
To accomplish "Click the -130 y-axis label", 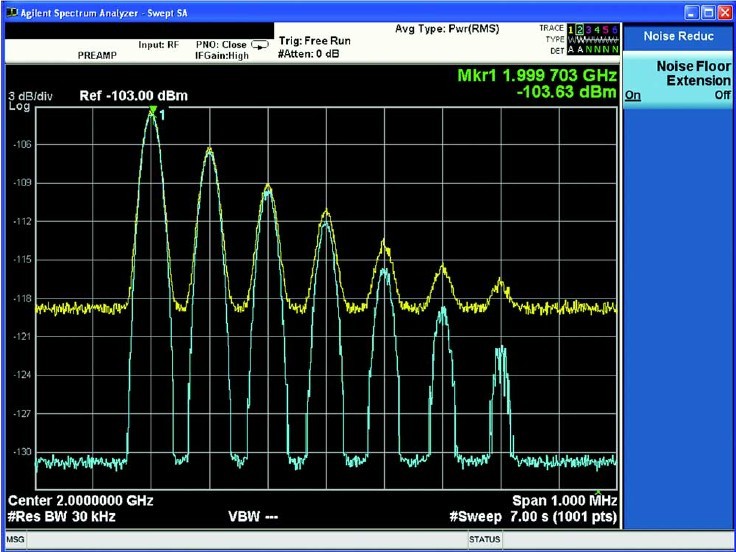I will pos(22,452).
